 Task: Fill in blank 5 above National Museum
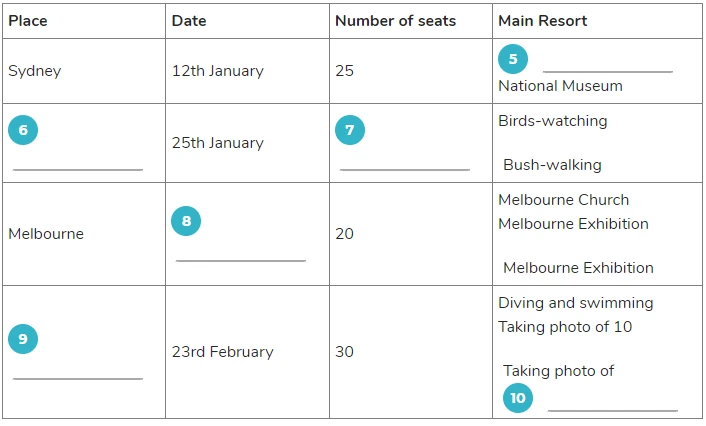coord(608,71)
